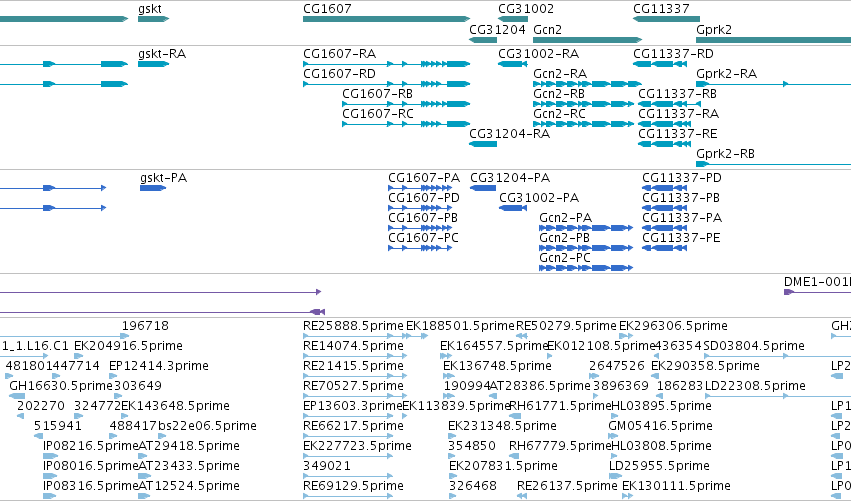This screenshot has height=501, width=851.
Task: Select the Gprk2-RB transcript label
Action: point(726,154)
